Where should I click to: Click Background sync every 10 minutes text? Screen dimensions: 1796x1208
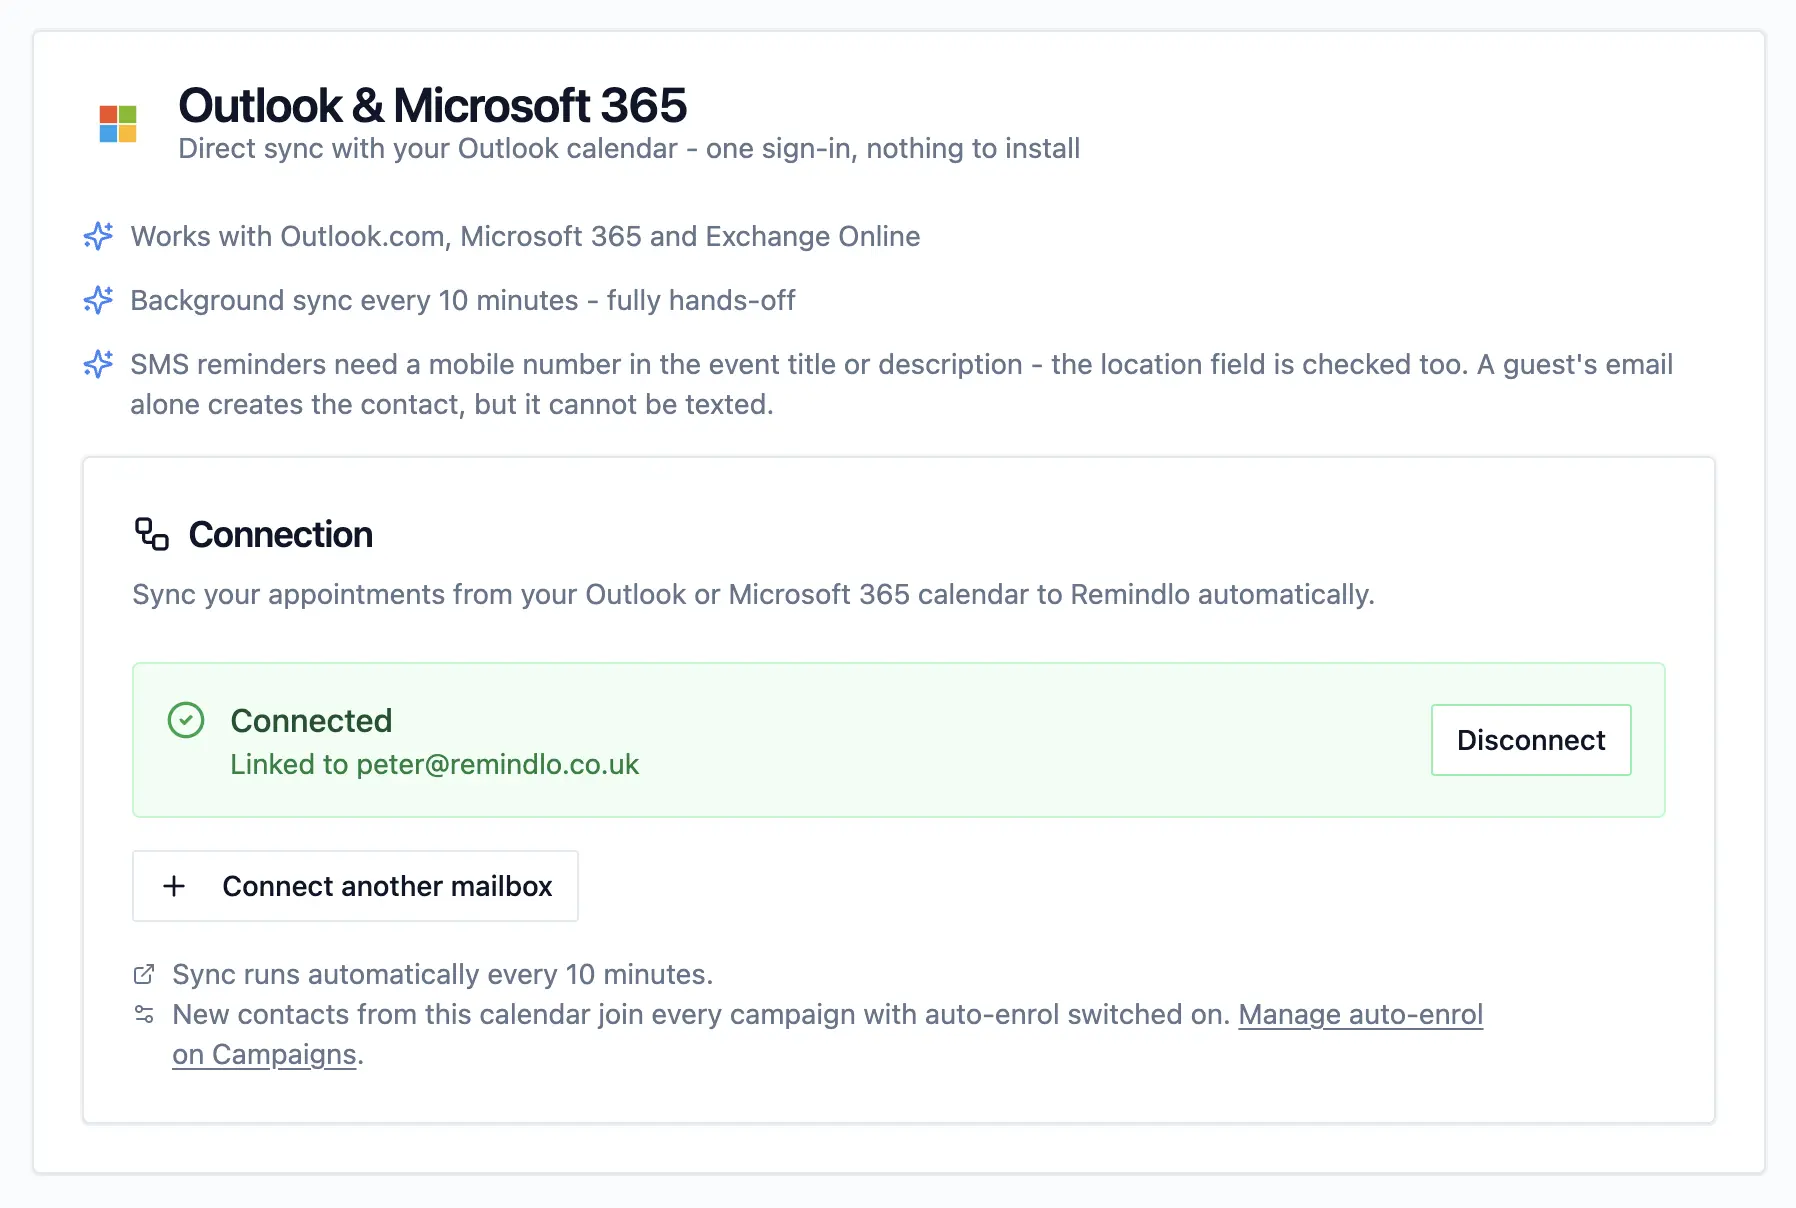coord(463,300)
